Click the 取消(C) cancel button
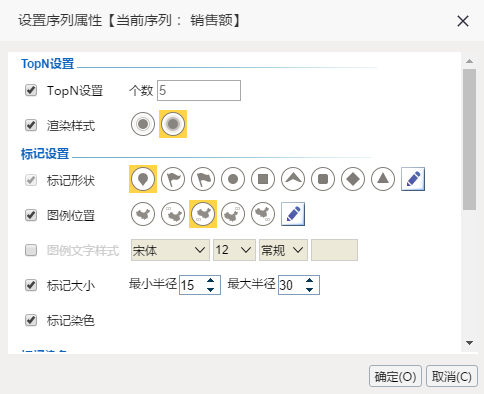The height and width of the screenshot is (394, 484). pyautogui.click(x=452, y=377)
